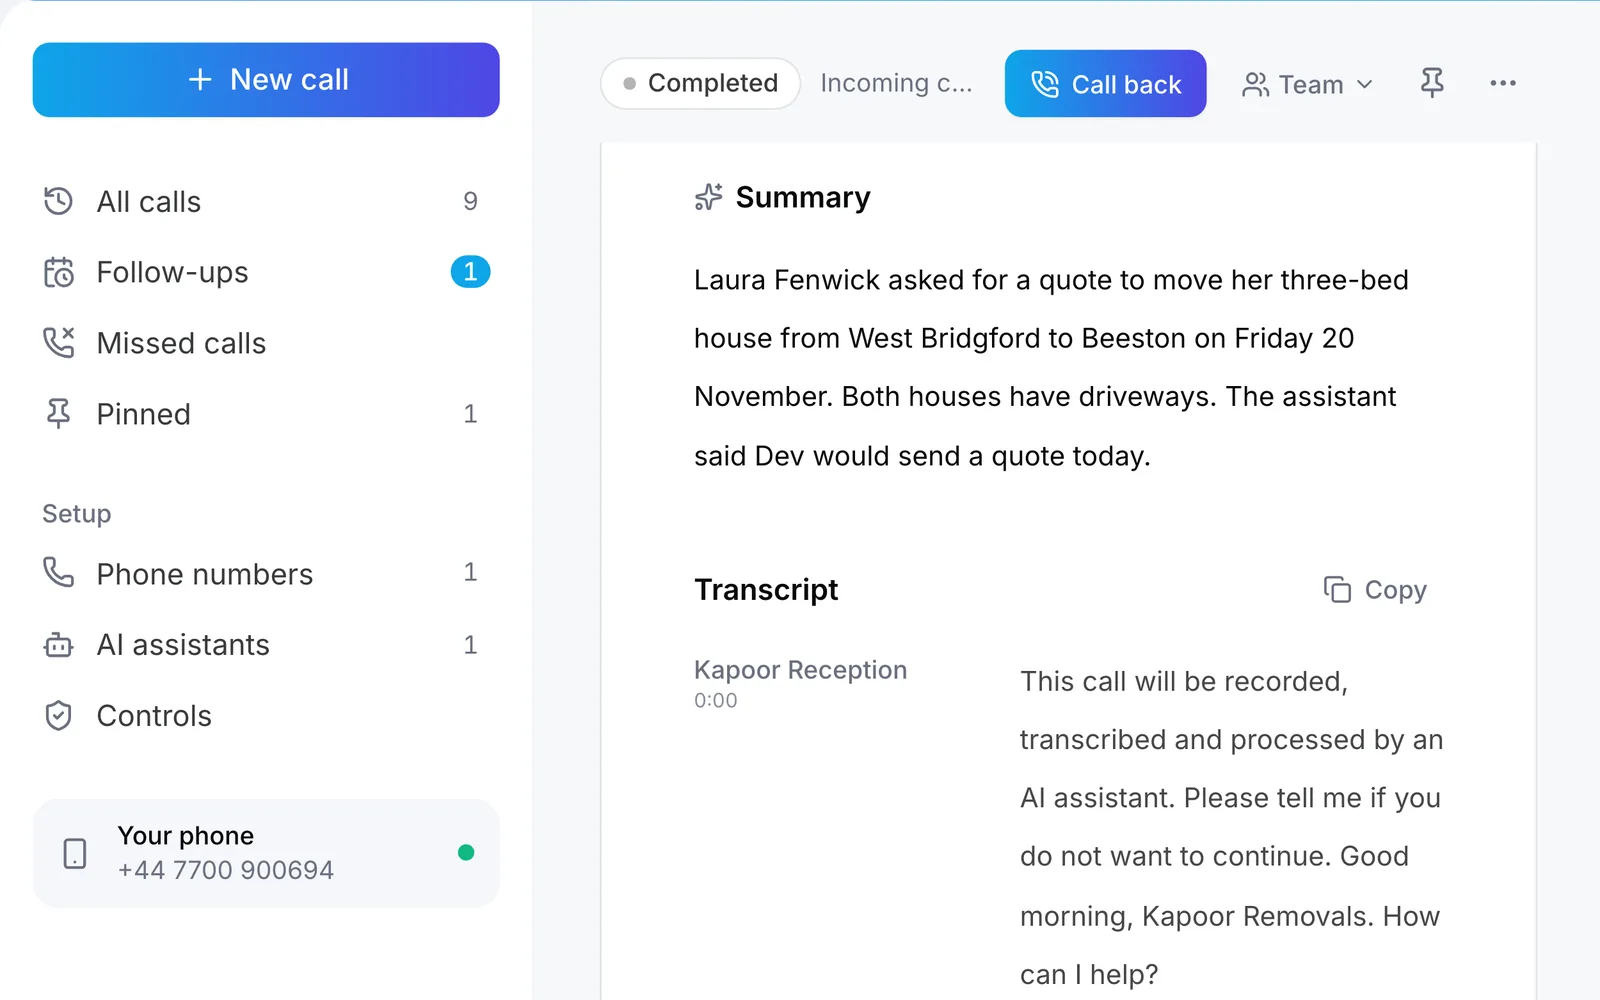Start a new call
This screenshot has height=1000, width=1600.
pos(266,80)
